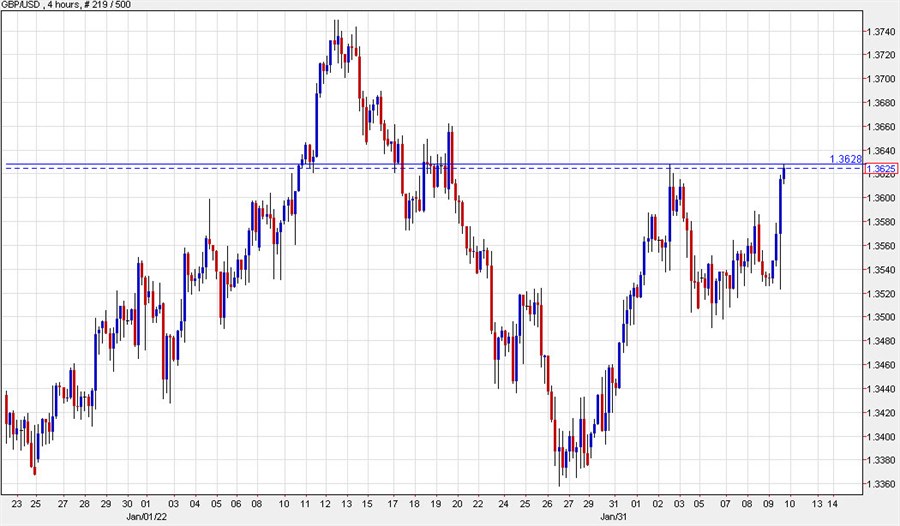Click the 1.3580 price axis label

pos(880,222)
